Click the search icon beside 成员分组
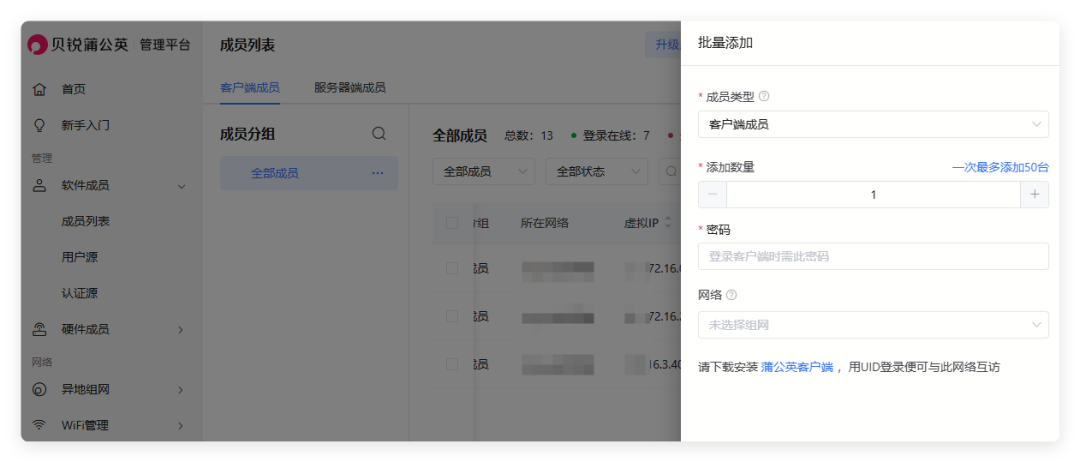Screen dimensions: 1080x462 tap(379, 134)
